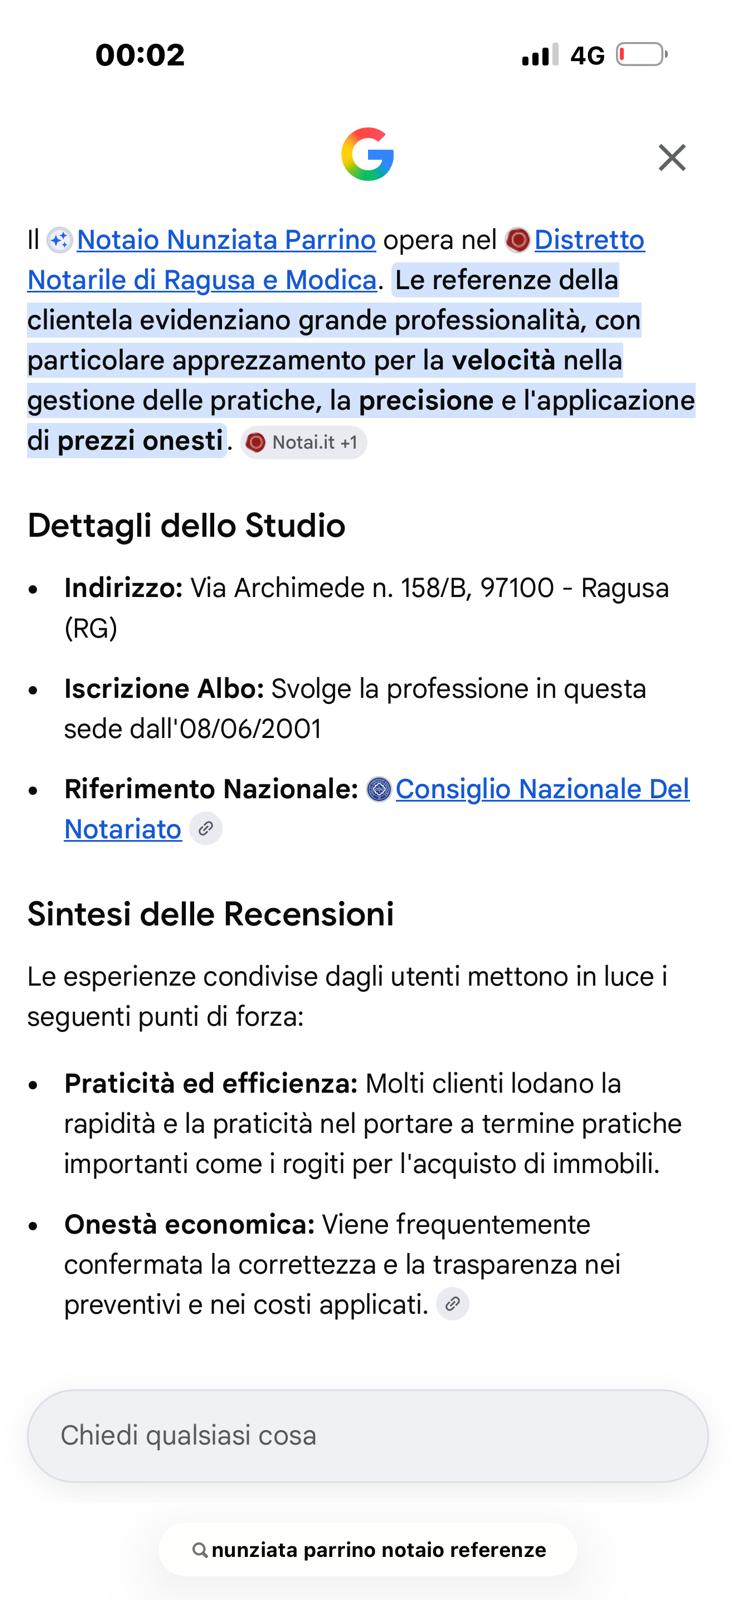The image size is (736, 1600).
Task: Tap the link chip after Notariato
Action: 206,829
